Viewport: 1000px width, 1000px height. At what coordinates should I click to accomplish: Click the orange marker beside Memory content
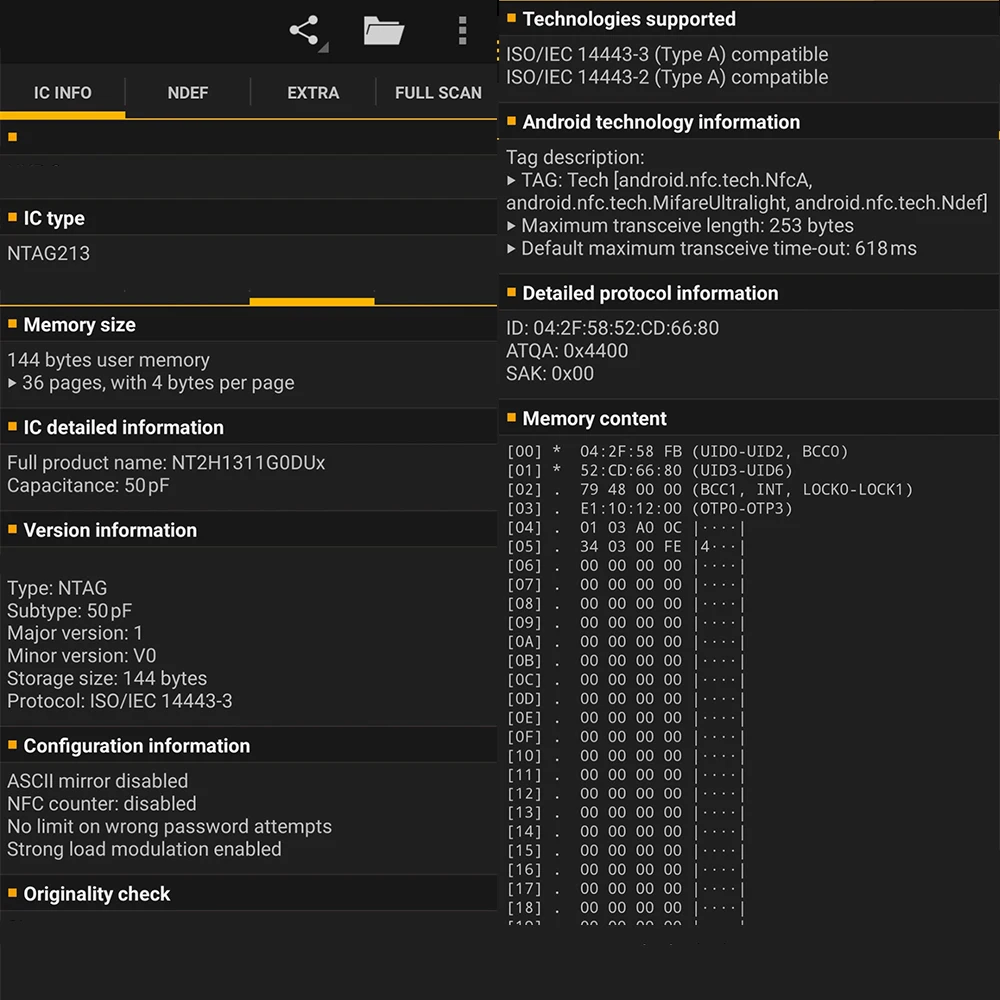512,418
